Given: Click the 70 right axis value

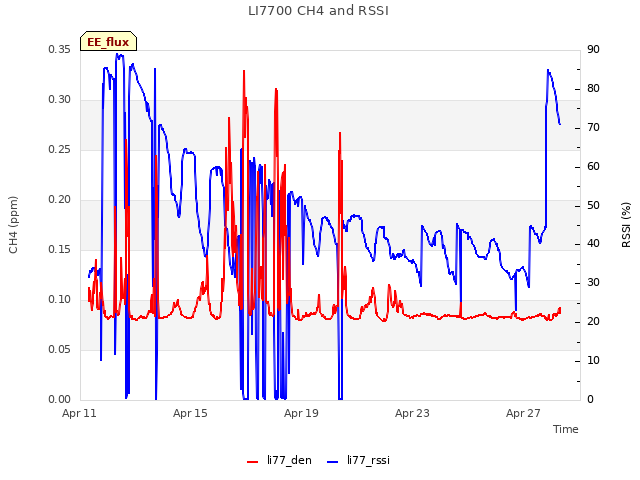Looking at the screenshot, I should [593, 128].
